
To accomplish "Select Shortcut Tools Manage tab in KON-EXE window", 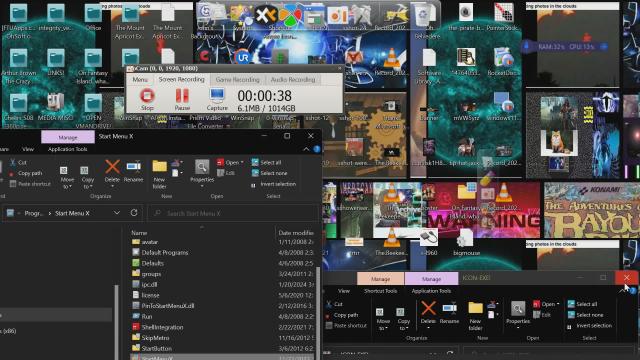I will (380, 279).
